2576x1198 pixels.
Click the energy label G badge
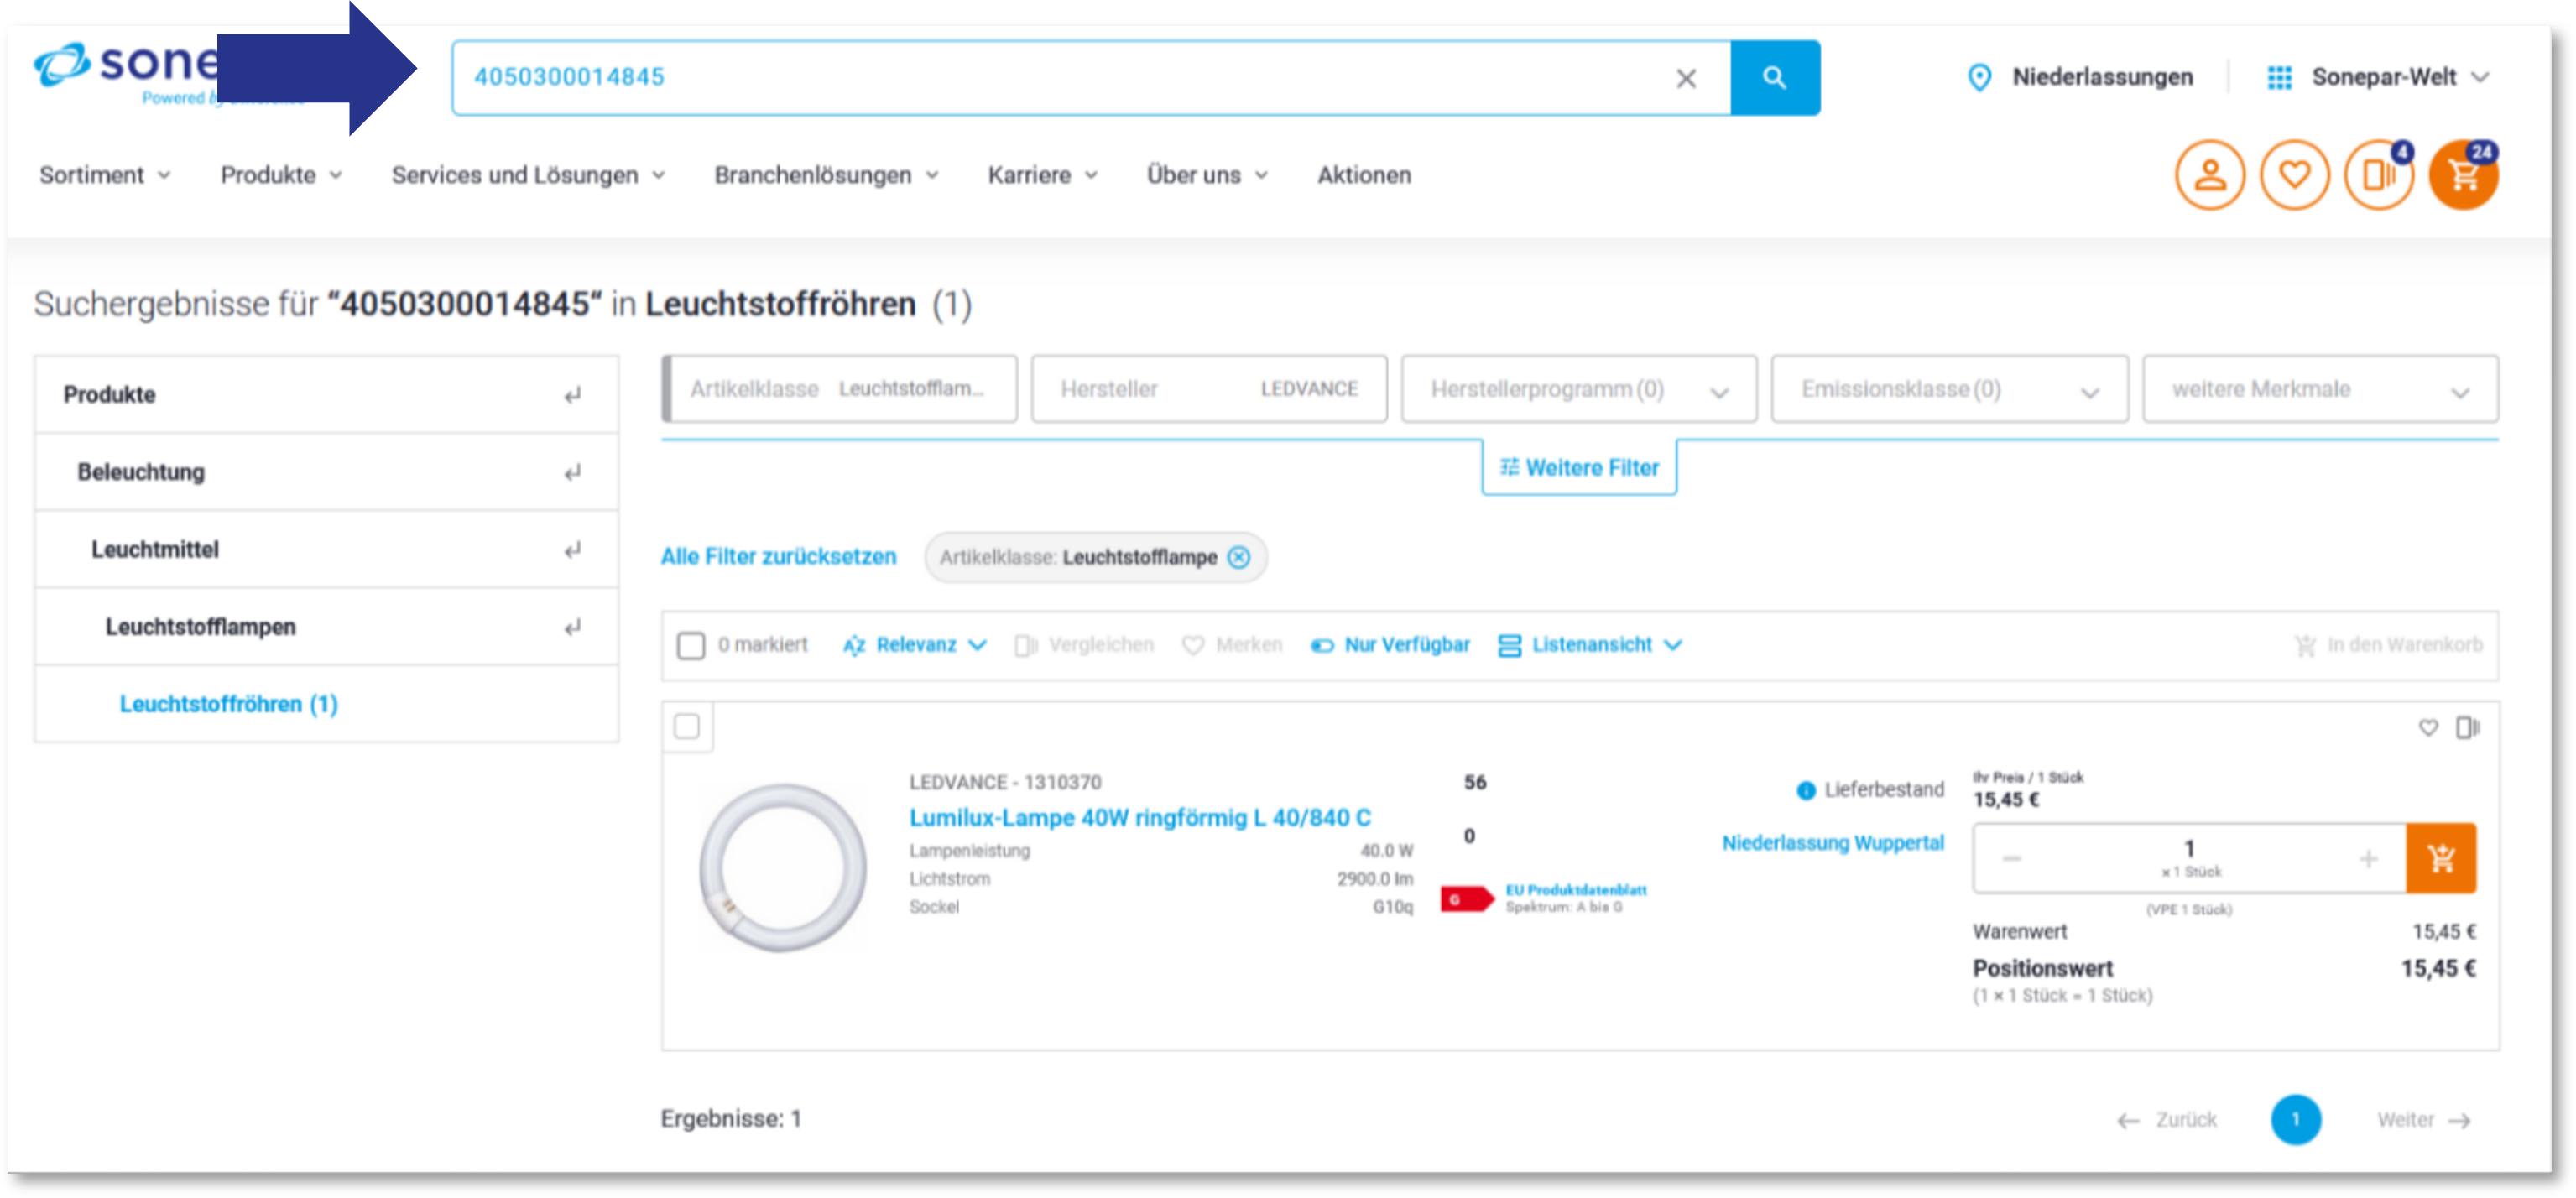1466,899
